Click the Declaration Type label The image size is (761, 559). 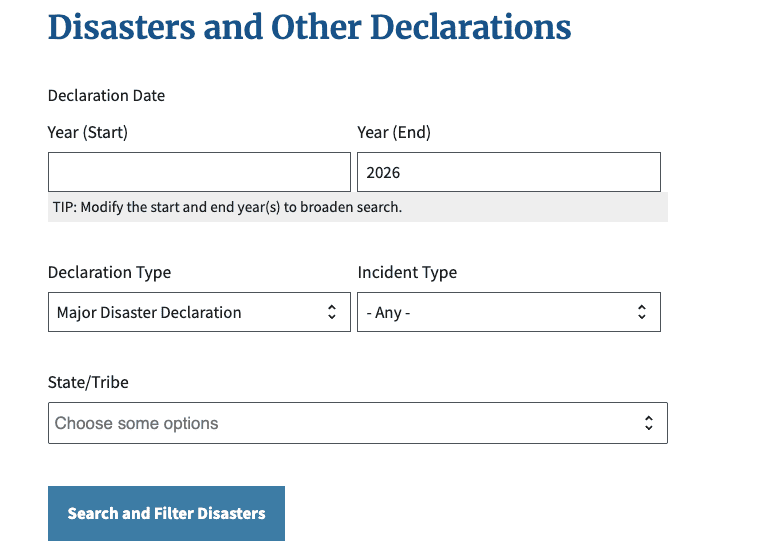click(109, 272)
